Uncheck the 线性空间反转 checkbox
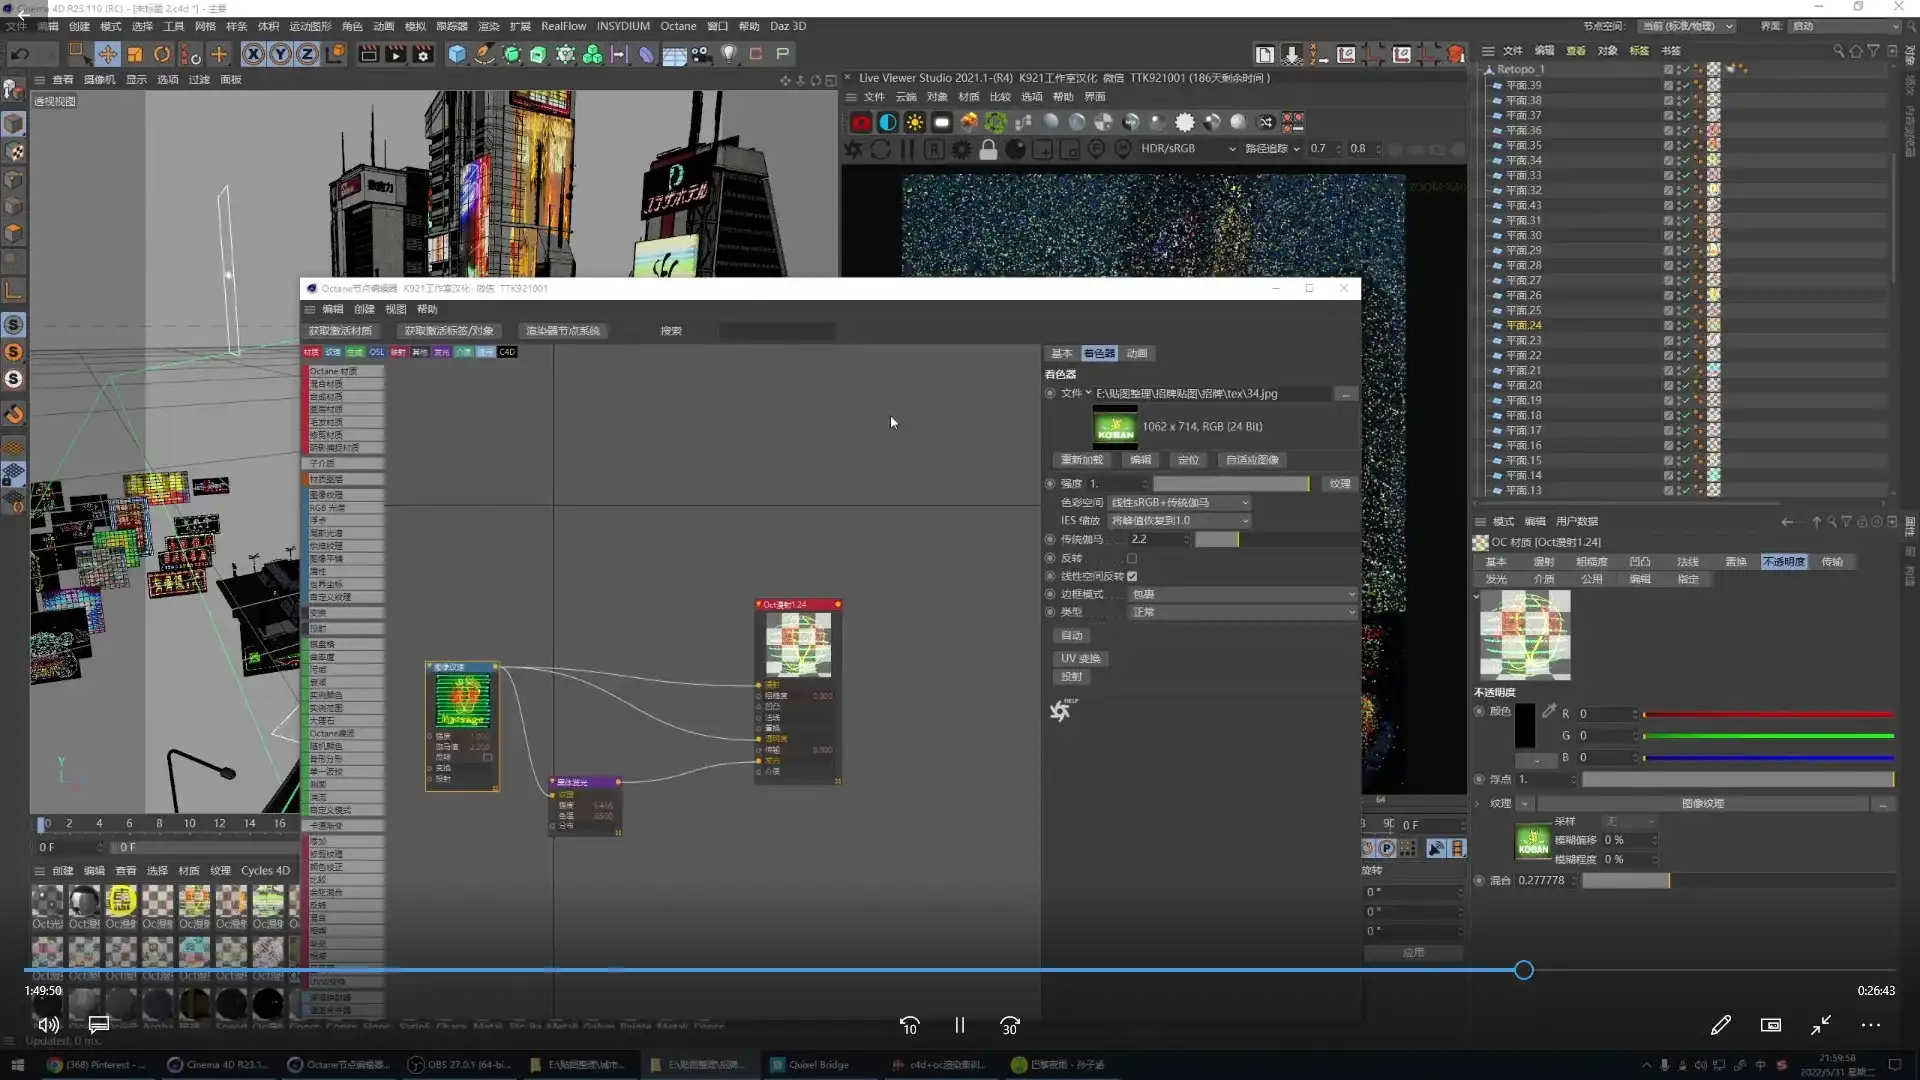The width and height of the screenshot is (1920, 1080). click(x=1132, y=576)
